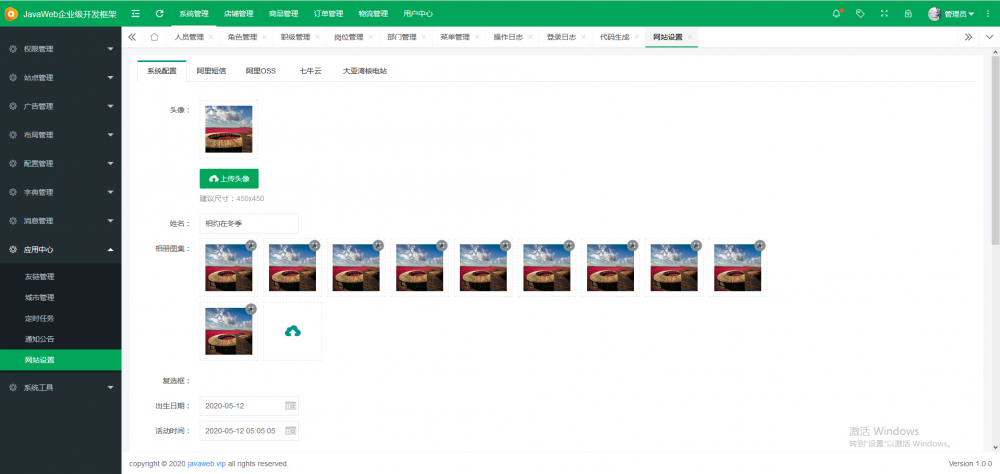Select 店铺管理 in the top menu
This screenshot has height=474, width=1000.
click(x=239, y=13)
